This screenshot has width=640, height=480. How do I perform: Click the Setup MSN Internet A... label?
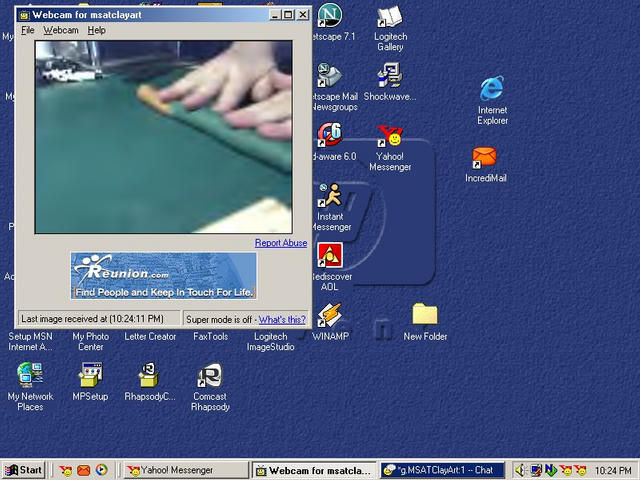coord(30,342)
